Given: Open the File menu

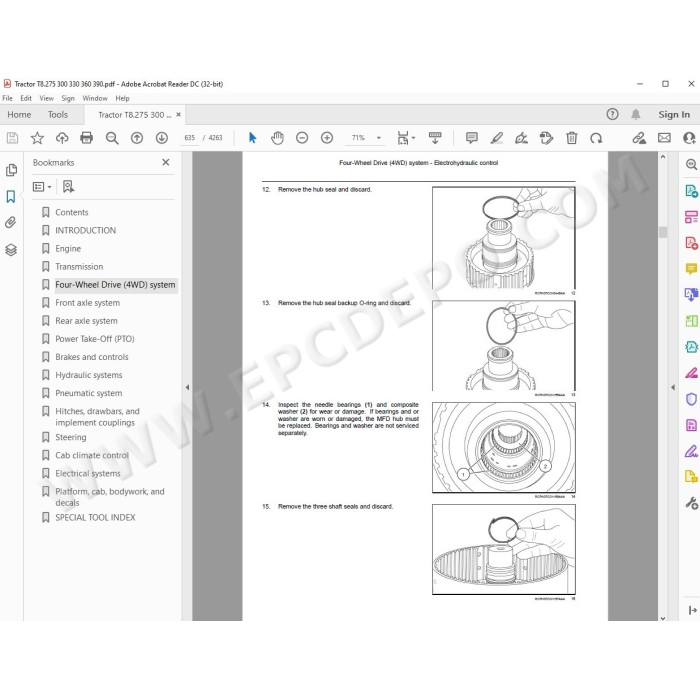Looking at the screenshot, I should [x=8, y=98].
